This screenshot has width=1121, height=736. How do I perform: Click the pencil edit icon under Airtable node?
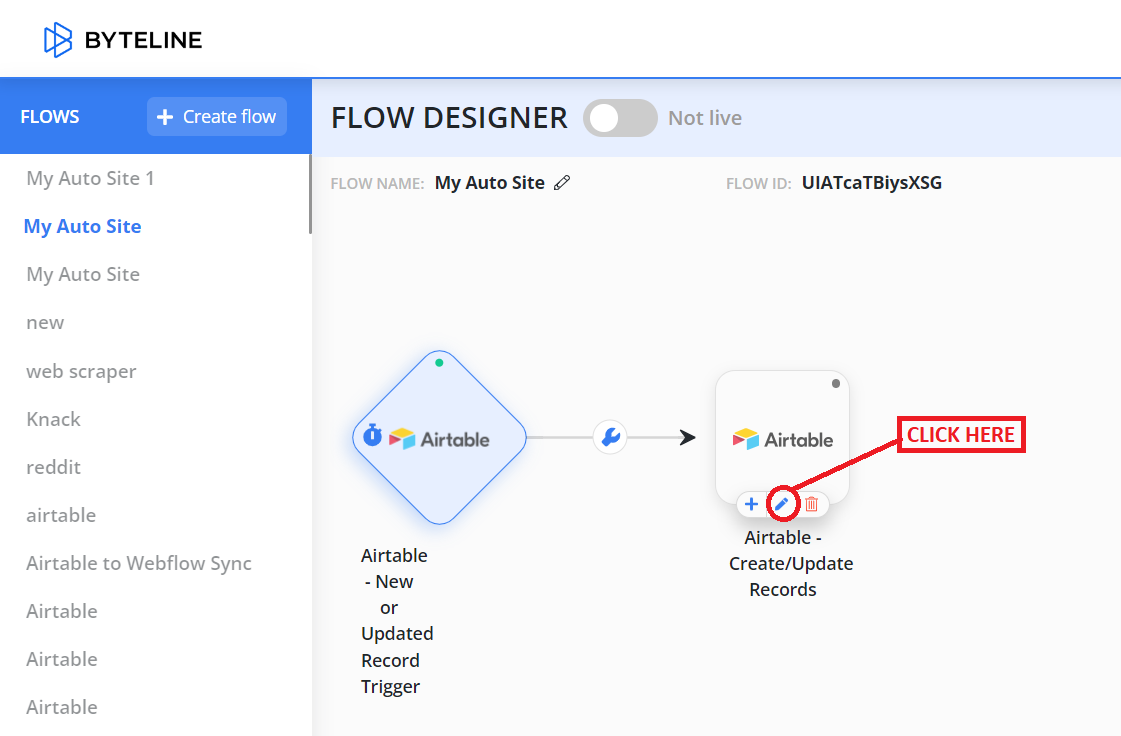pyautogui.click(x=782, y=504)
